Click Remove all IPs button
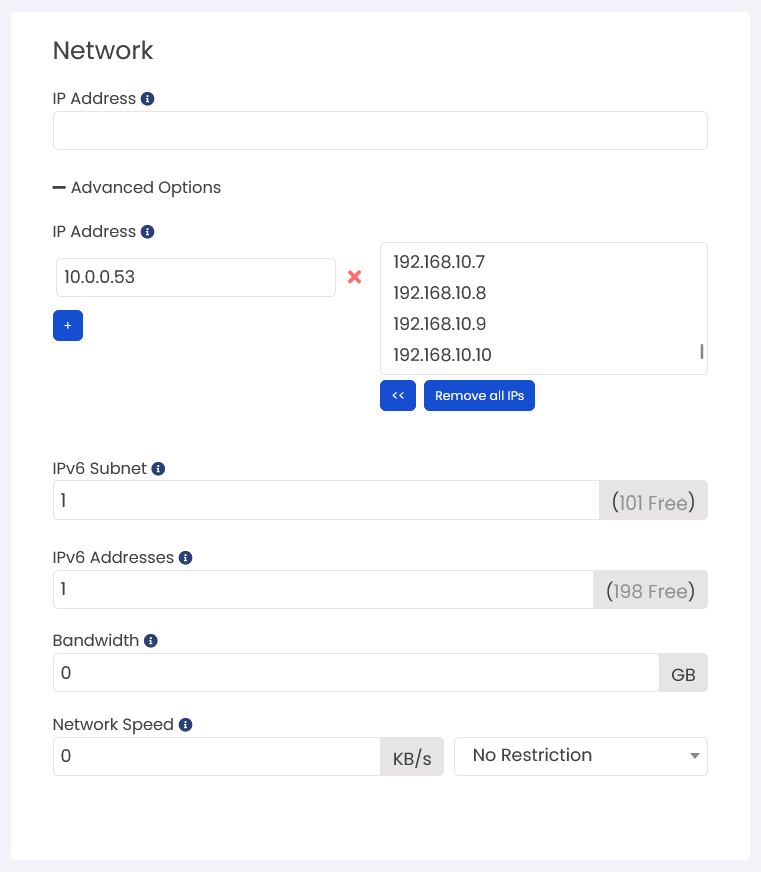Screen dimensions: 761x872 (x=480, y=395)
